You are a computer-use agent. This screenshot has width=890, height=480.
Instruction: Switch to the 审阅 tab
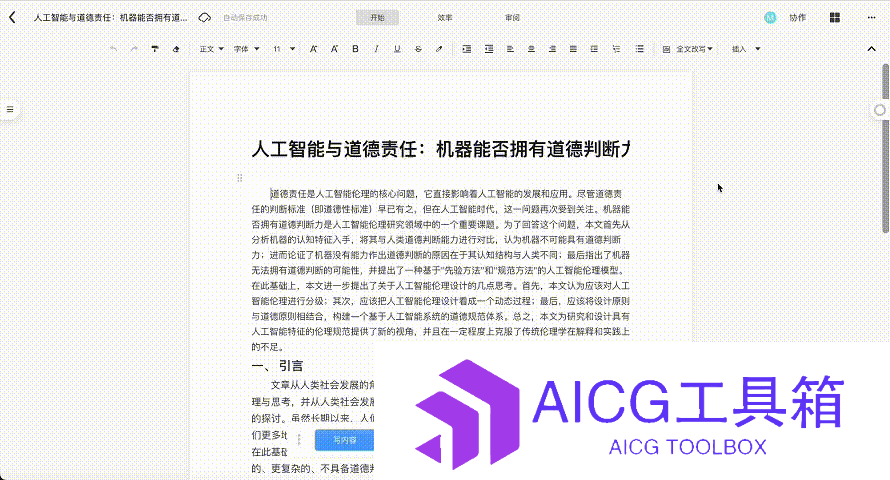(x=513, y=18)
